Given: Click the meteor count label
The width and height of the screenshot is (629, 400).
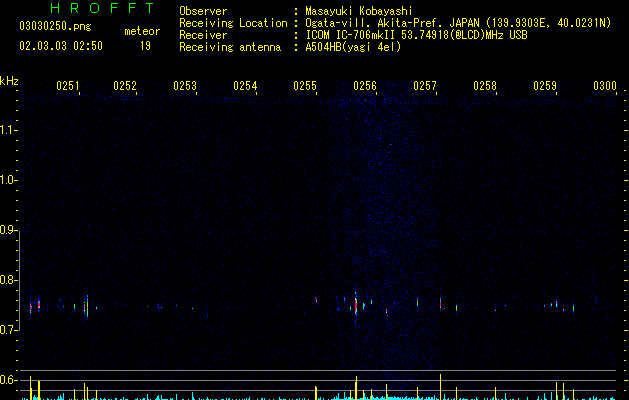Looking at the screenshot, I should click(x=142, y=31).
